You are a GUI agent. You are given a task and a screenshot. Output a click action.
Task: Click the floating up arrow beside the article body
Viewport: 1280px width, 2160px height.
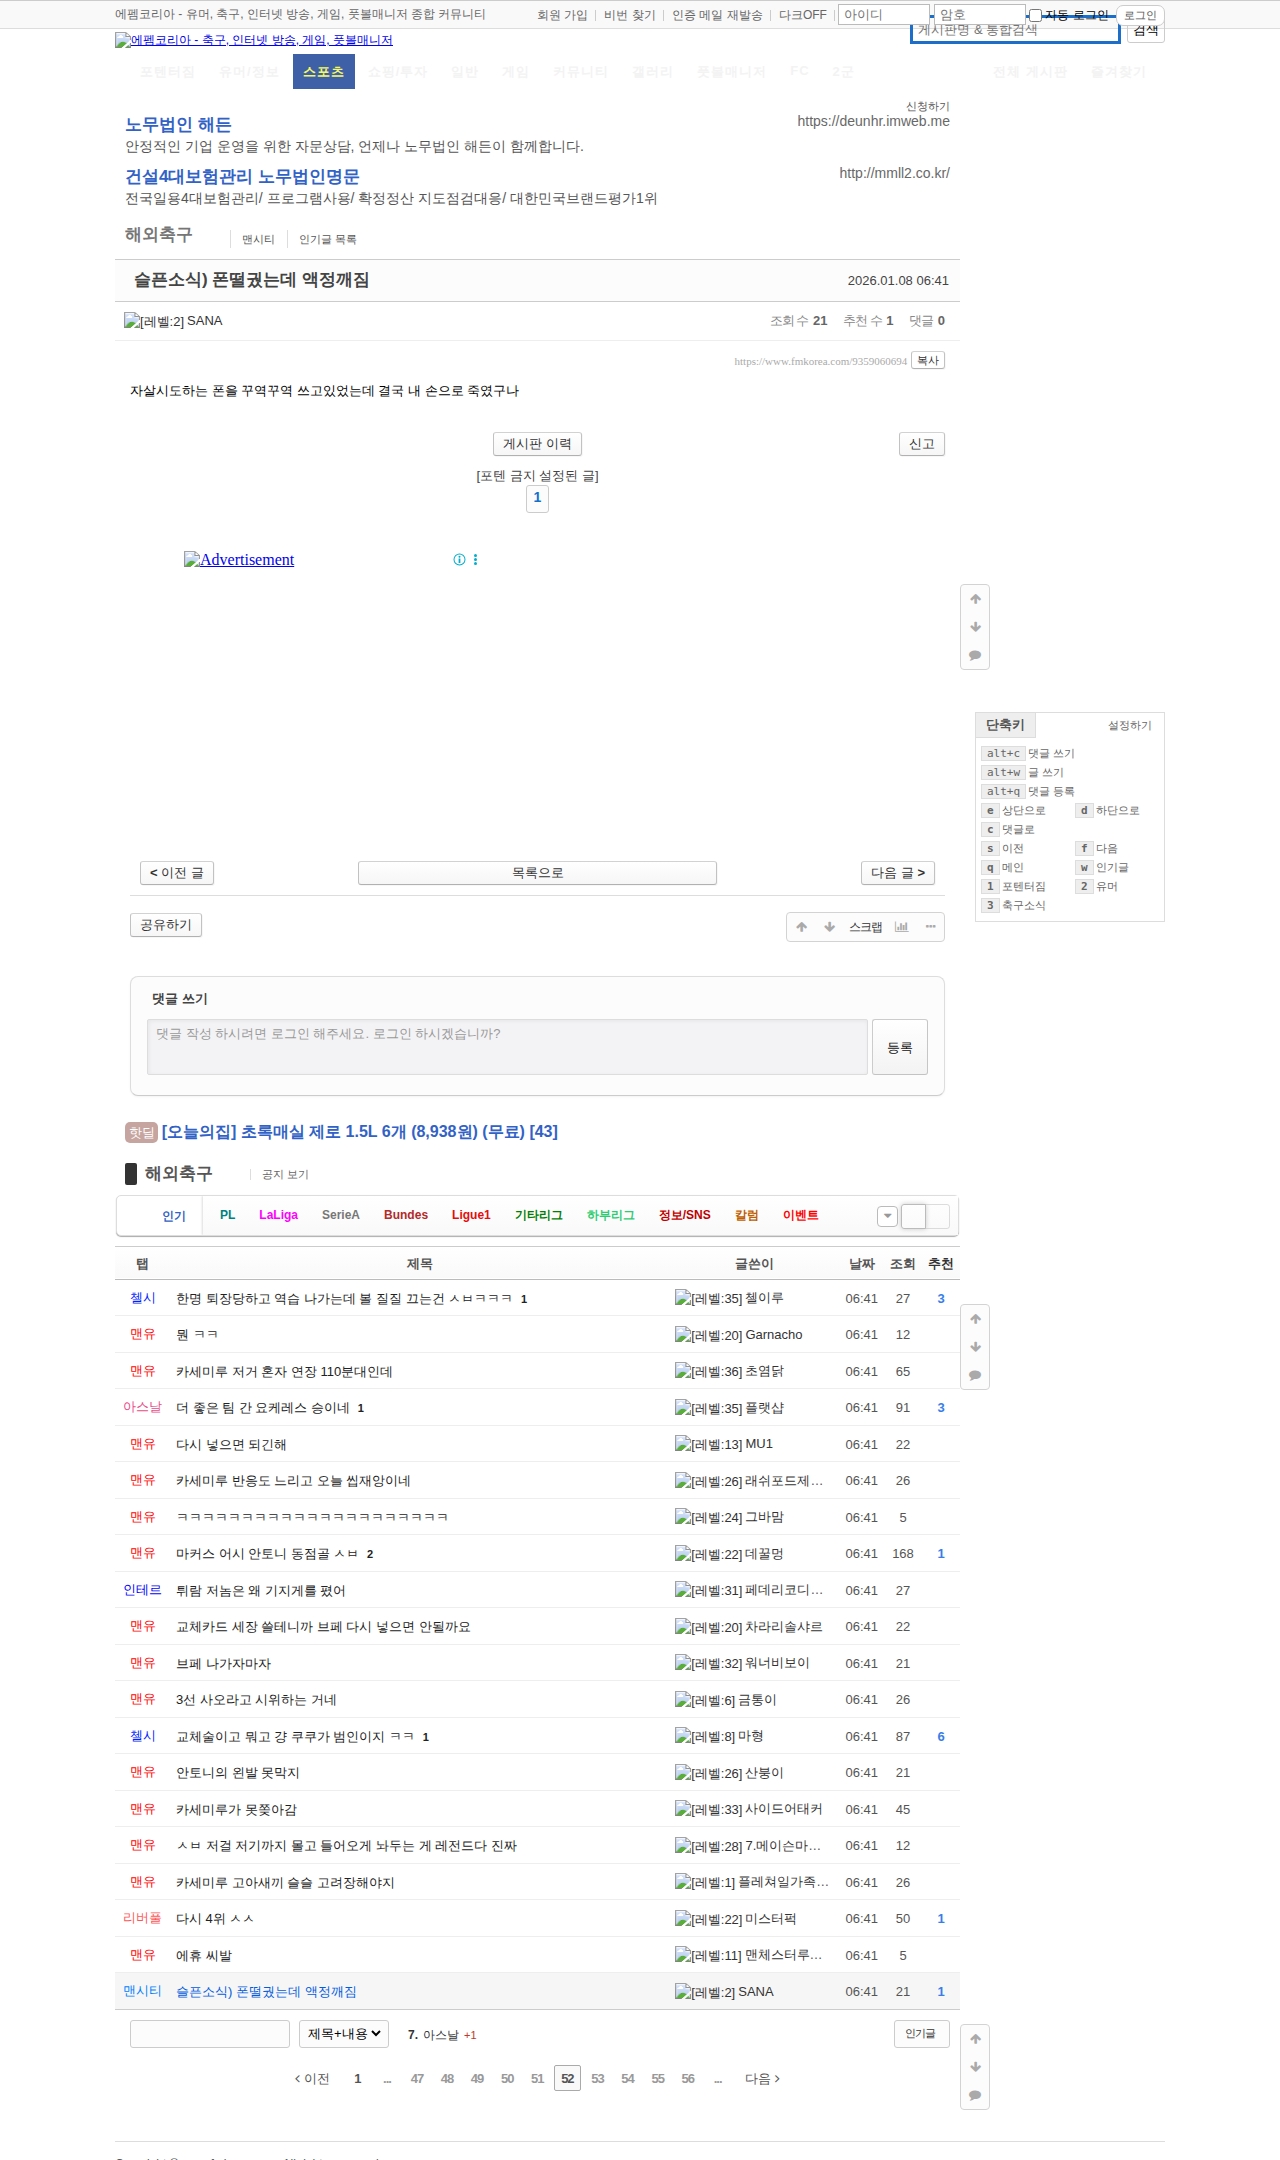975,599
